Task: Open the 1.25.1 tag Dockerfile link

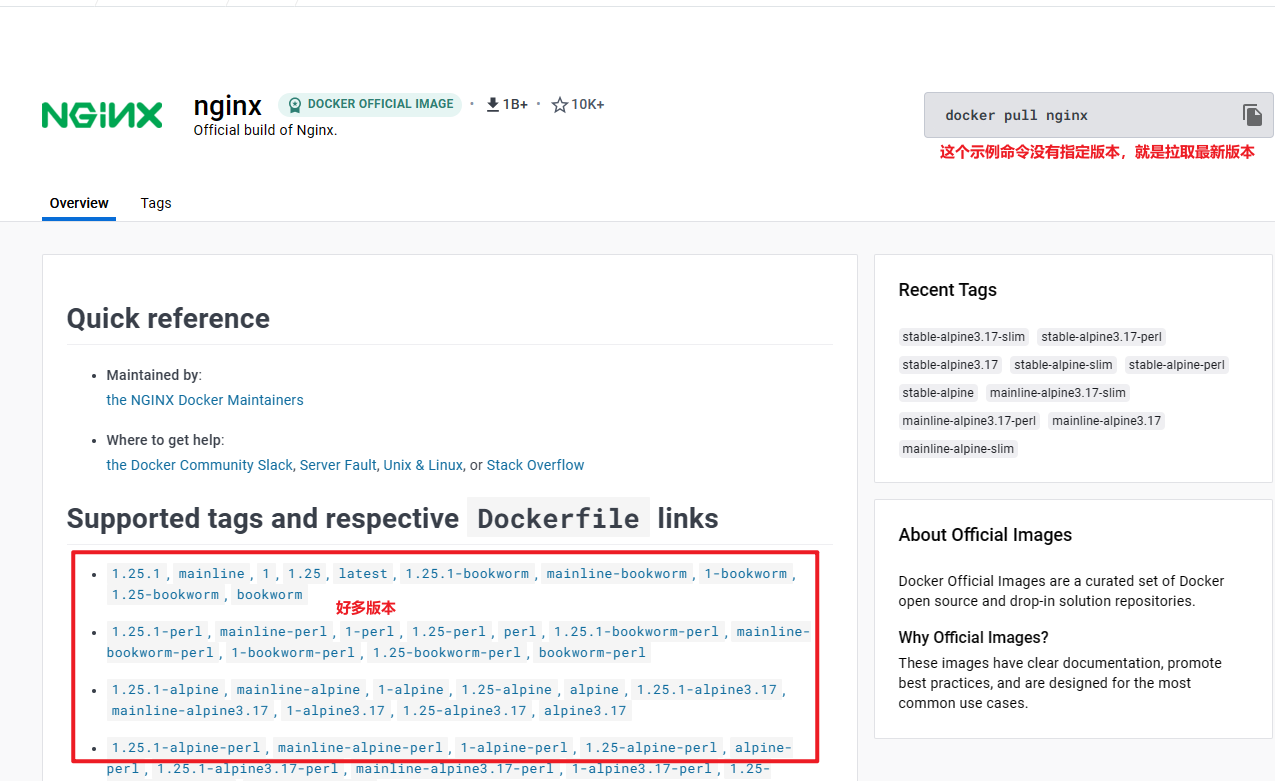Action: point(136,574)
